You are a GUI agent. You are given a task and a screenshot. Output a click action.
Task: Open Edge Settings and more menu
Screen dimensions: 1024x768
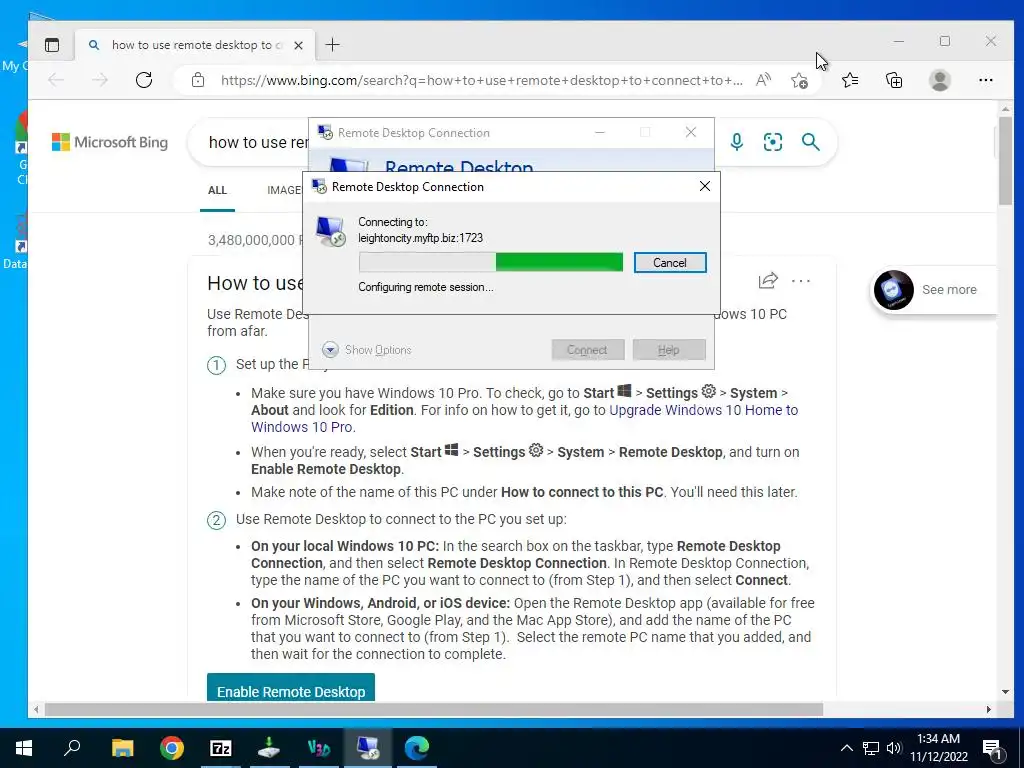pyautogui.click(x=985, y=80)
